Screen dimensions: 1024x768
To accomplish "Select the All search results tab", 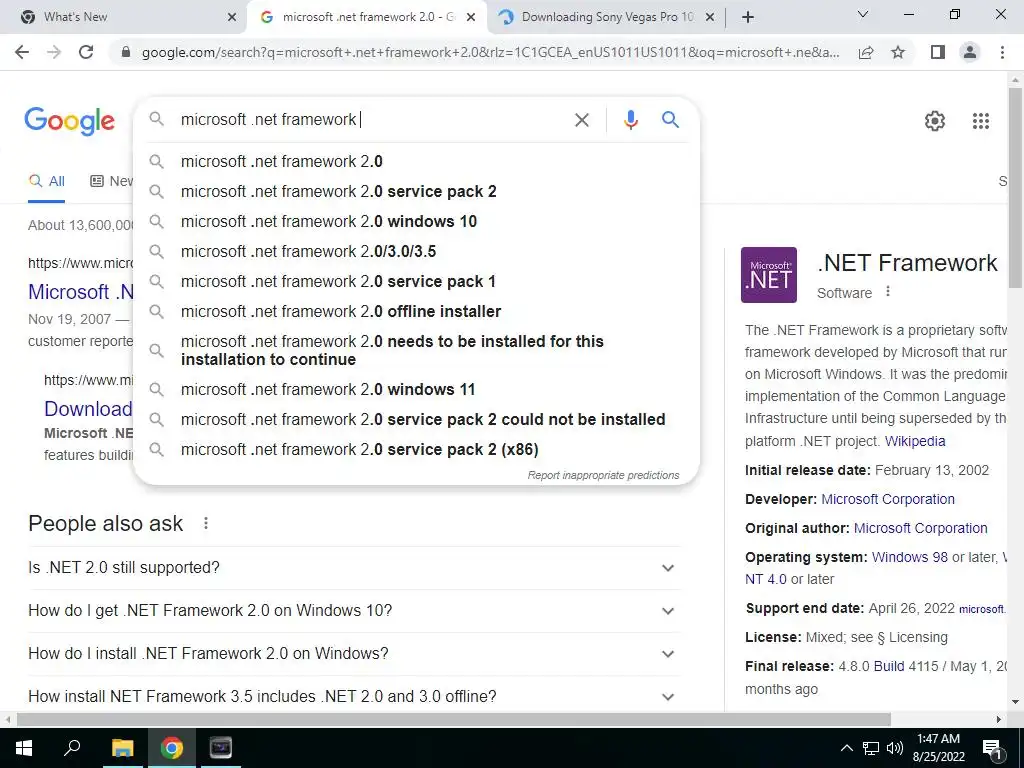I will (x=47, y=181).
